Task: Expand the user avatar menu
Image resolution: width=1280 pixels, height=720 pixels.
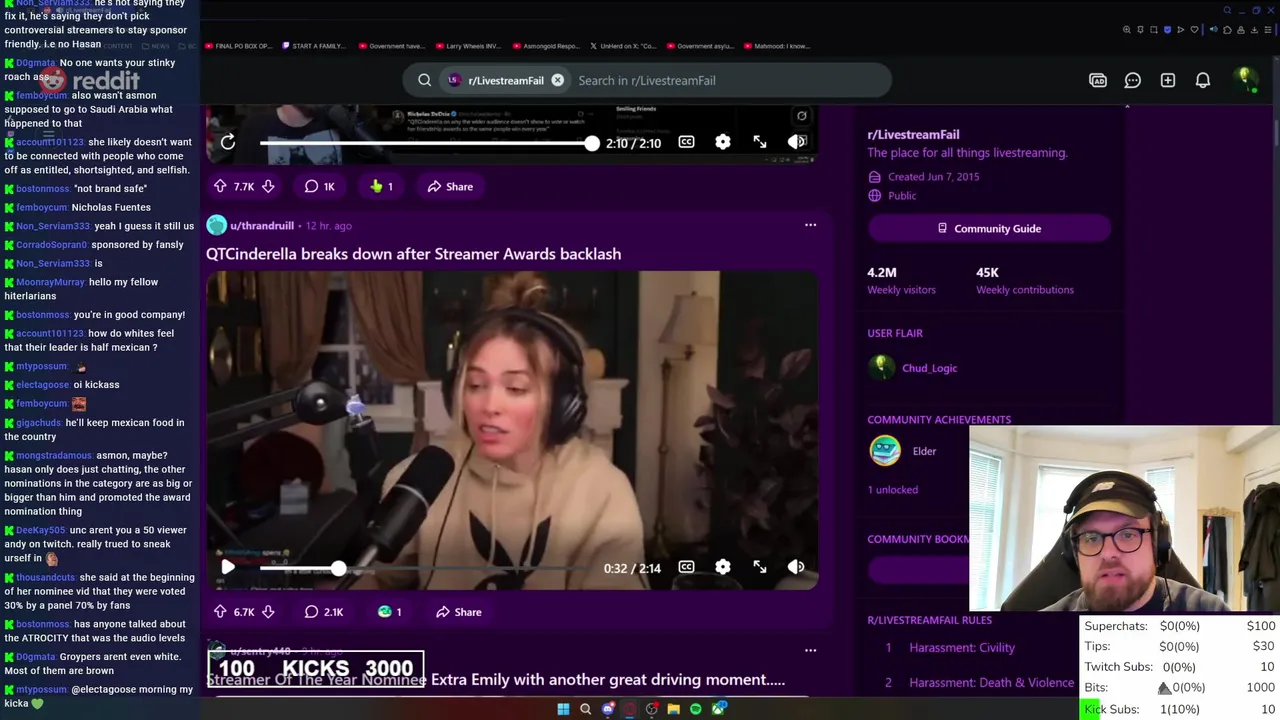Action: pos(1245,79)
